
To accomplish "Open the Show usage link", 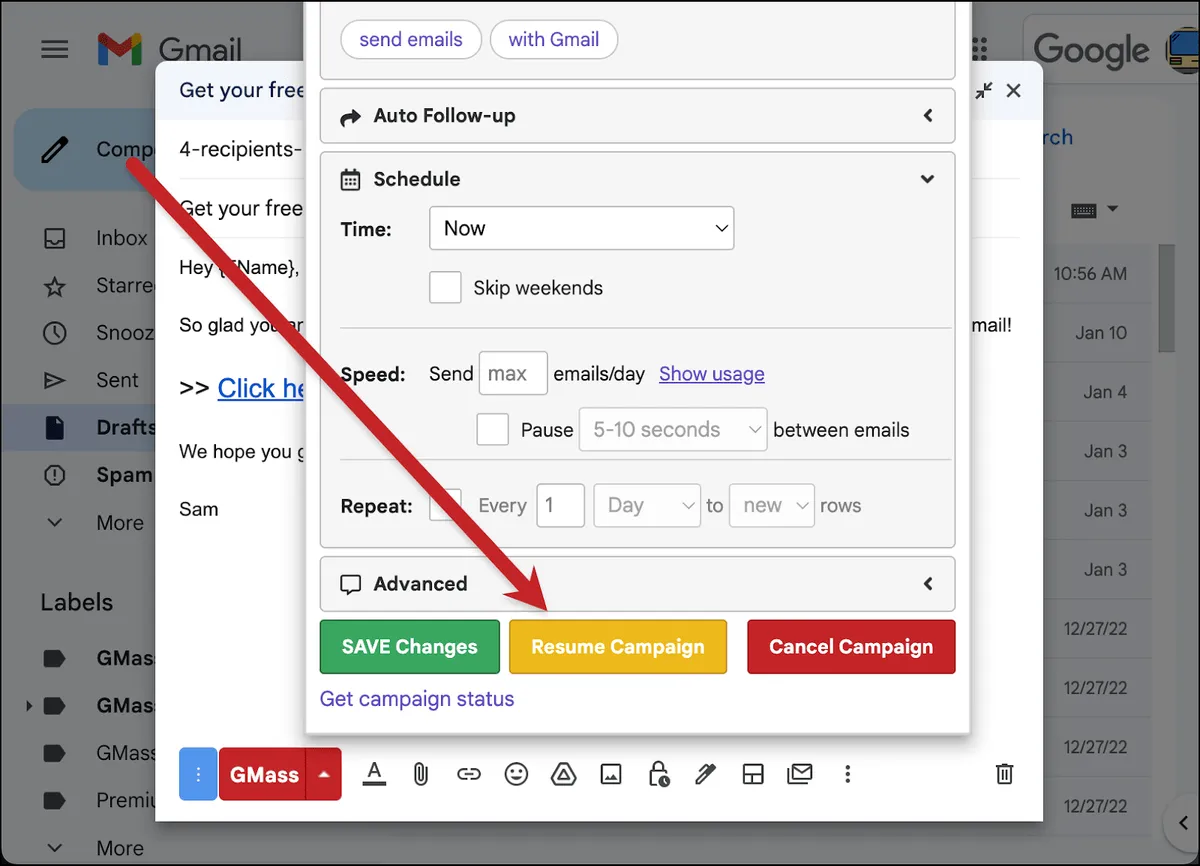I will [712, 374].
